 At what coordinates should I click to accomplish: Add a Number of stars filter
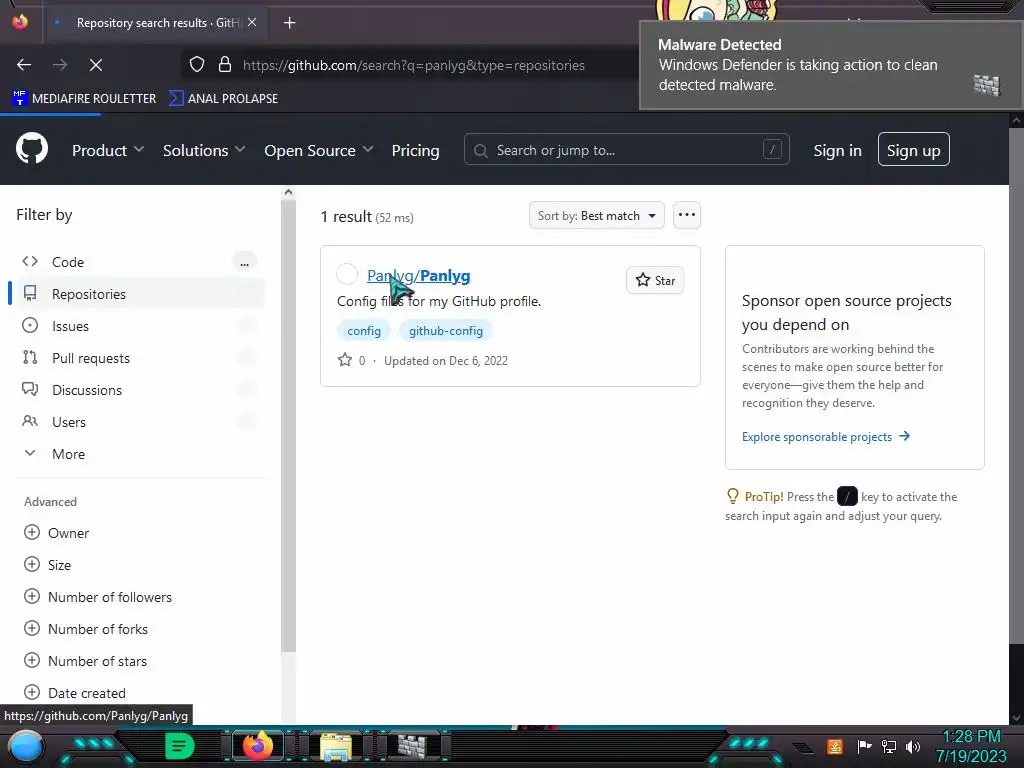[x=85, y=661]
